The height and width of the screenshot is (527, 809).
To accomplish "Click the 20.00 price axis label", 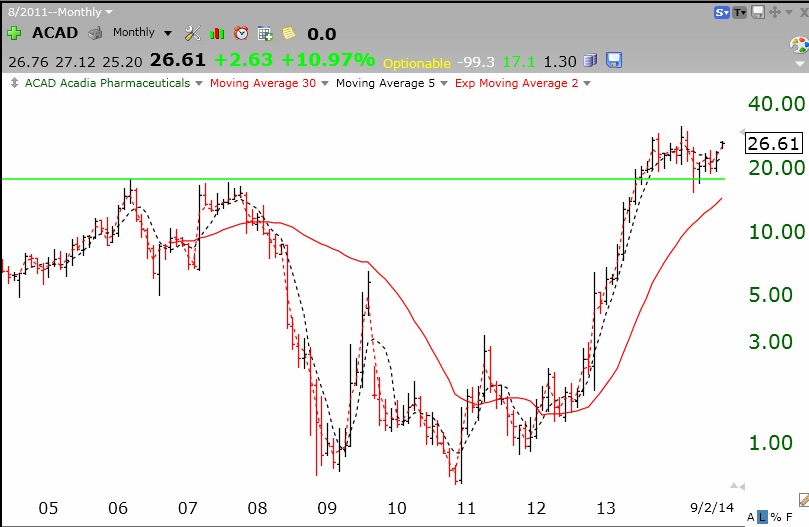I will [776, 167].
